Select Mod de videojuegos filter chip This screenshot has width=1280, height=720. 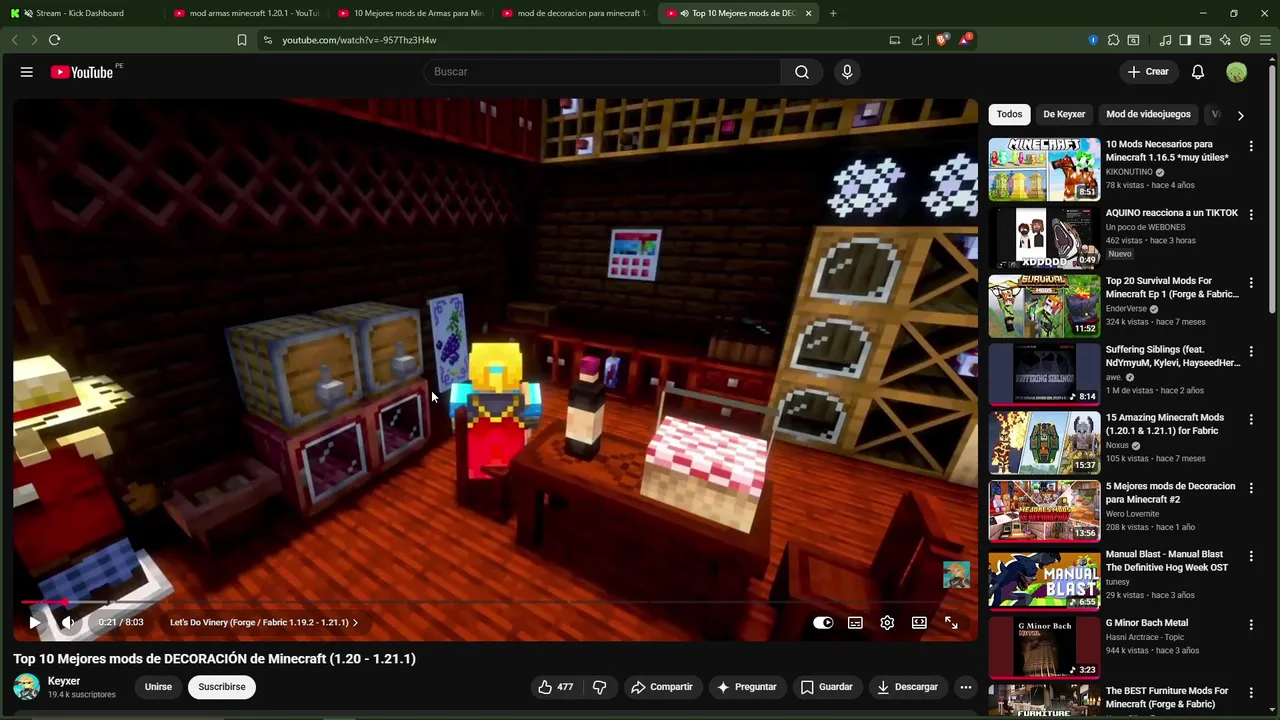(1148, 114)
